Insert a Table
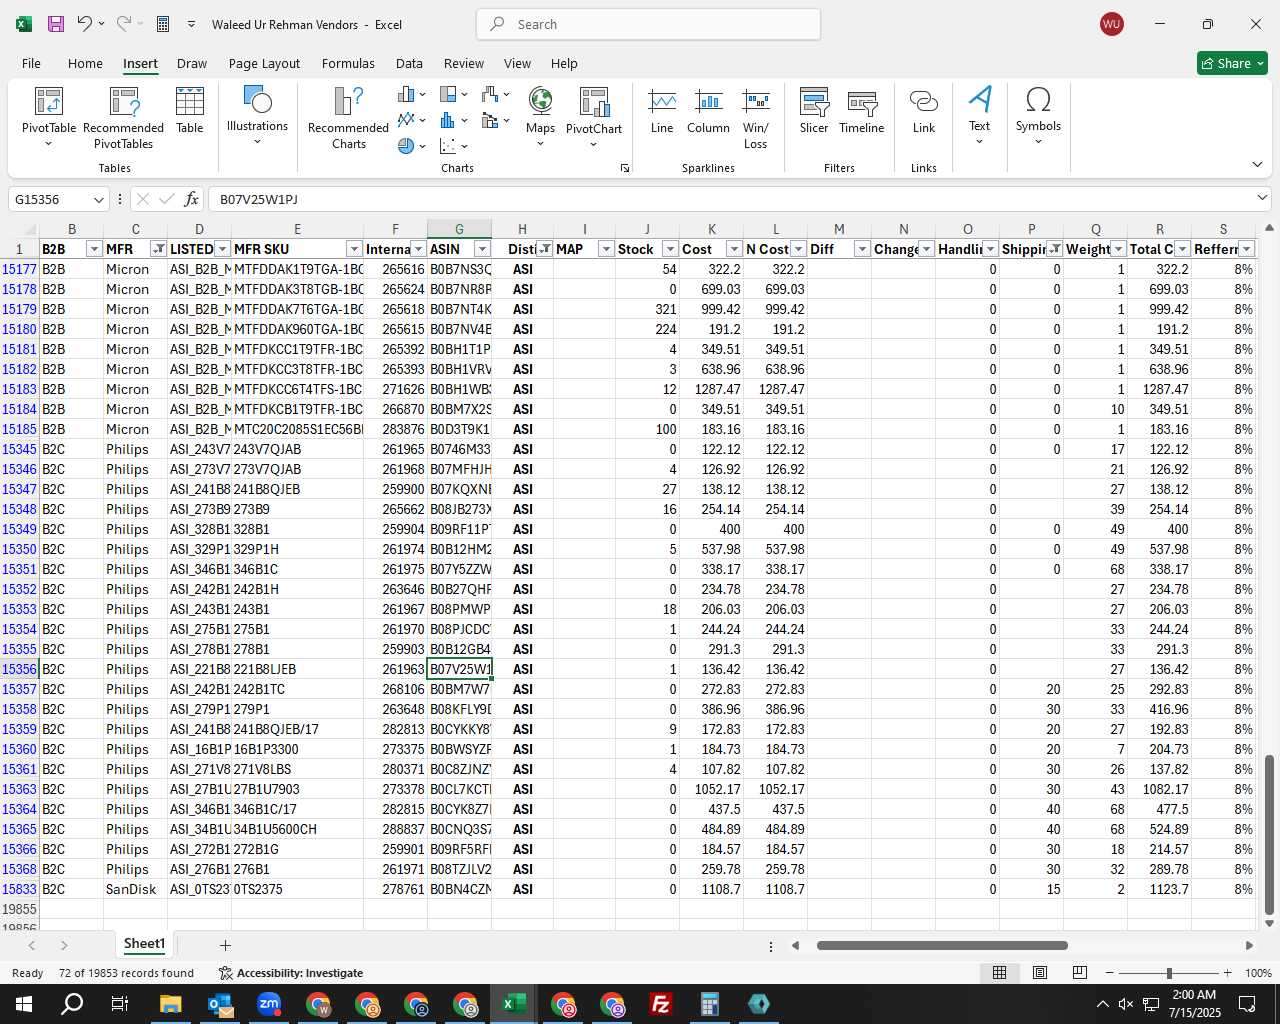Screen dimensions: 1280x1024 pos(190,110)
